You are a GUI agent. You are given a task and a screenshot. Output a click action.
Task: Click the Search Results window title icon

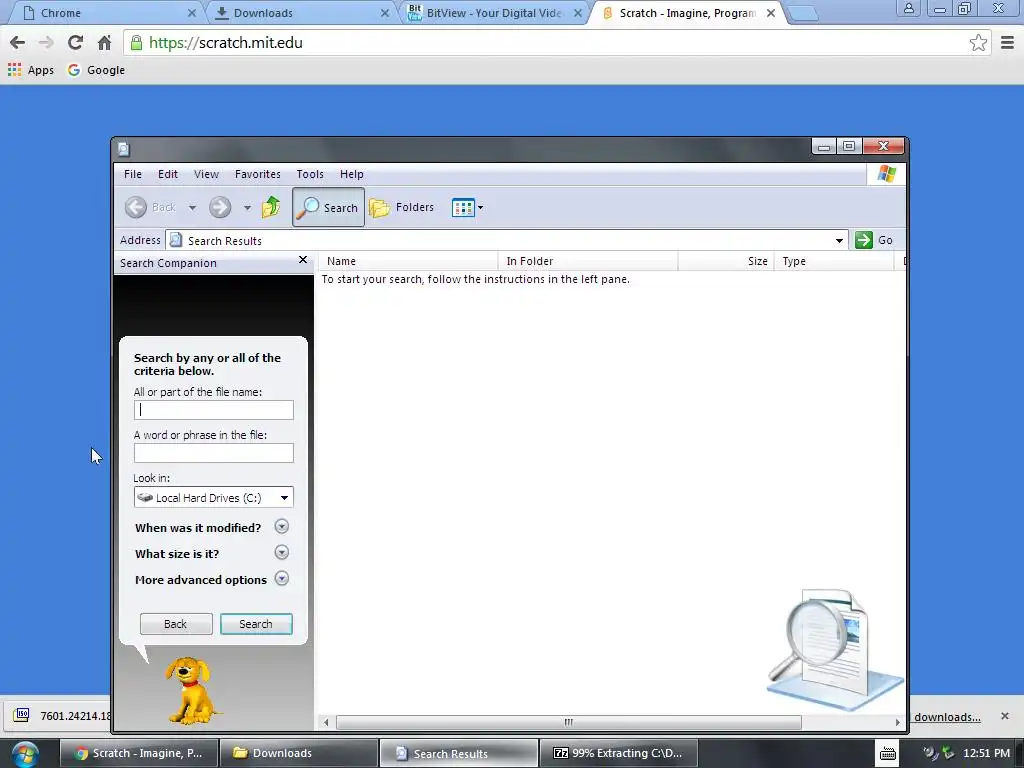click(123, 149)
